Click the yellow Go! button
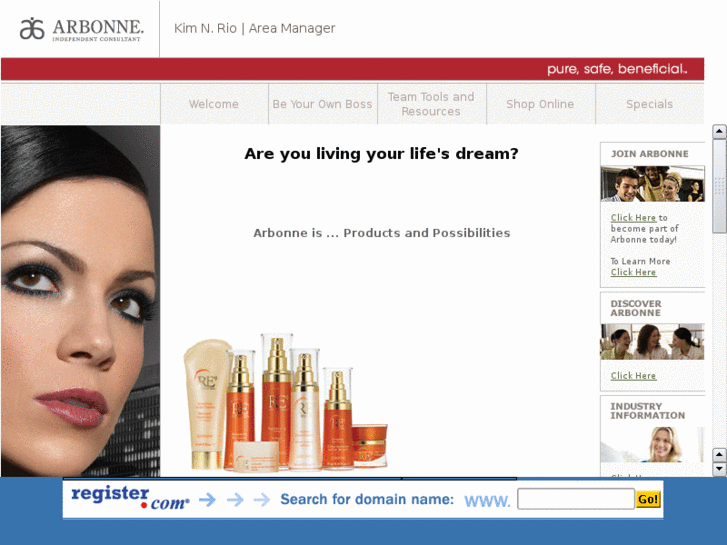Screen dimensions: 727x545 [x=648, y=499]
